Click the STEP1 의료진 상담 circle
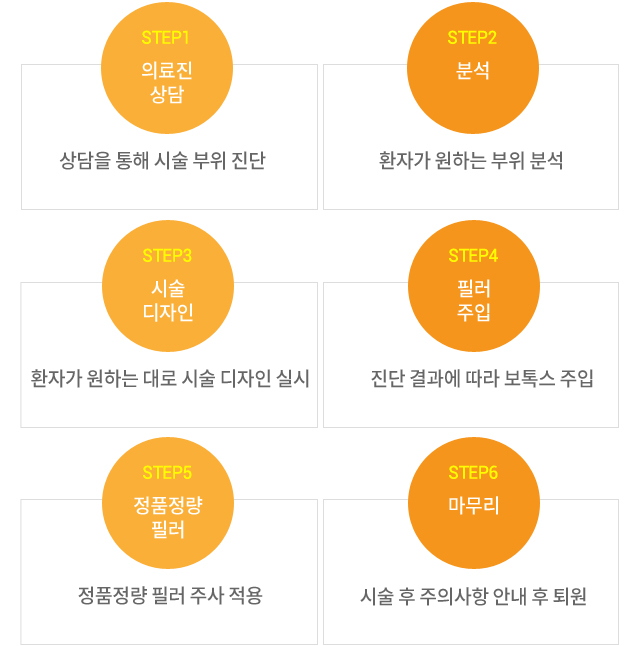Viewport: 640px width, 646px height. (x=167, y=68)
